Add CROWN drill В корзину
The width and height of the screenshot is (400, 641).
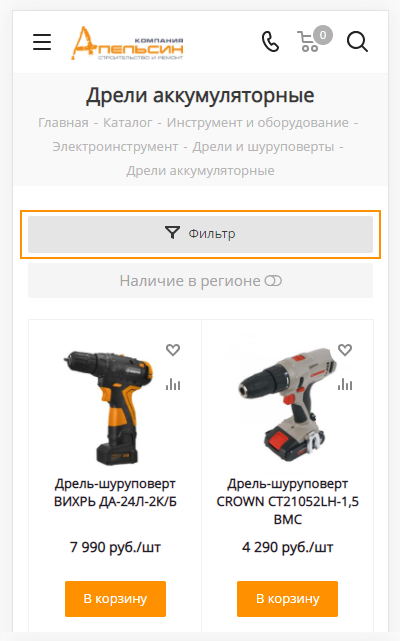tap(288, 598)
